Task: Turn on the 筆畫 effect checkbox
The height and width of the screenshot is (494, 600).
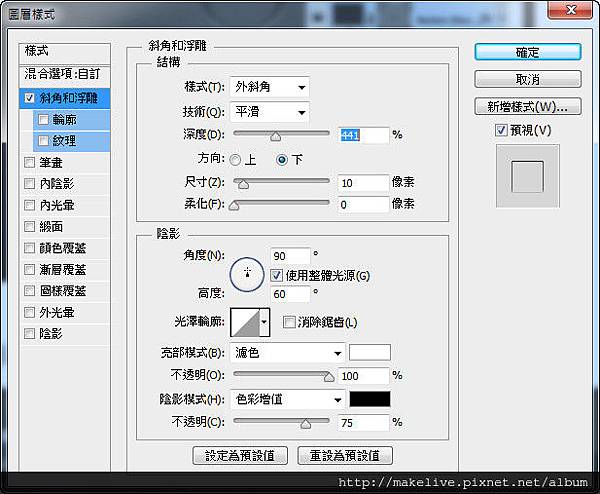Action: pos(29,163)
